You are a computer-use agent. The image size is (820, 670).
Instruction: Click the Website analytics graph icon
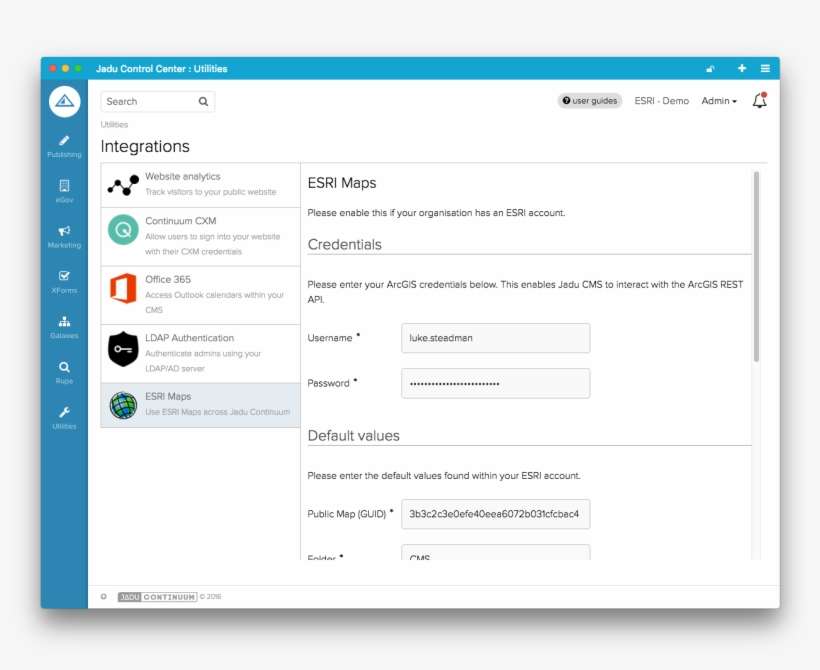(123, 185)
